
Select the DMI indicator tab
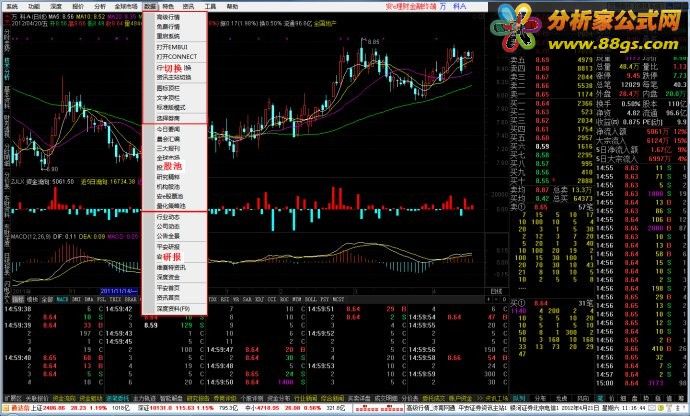pos(76,299)
